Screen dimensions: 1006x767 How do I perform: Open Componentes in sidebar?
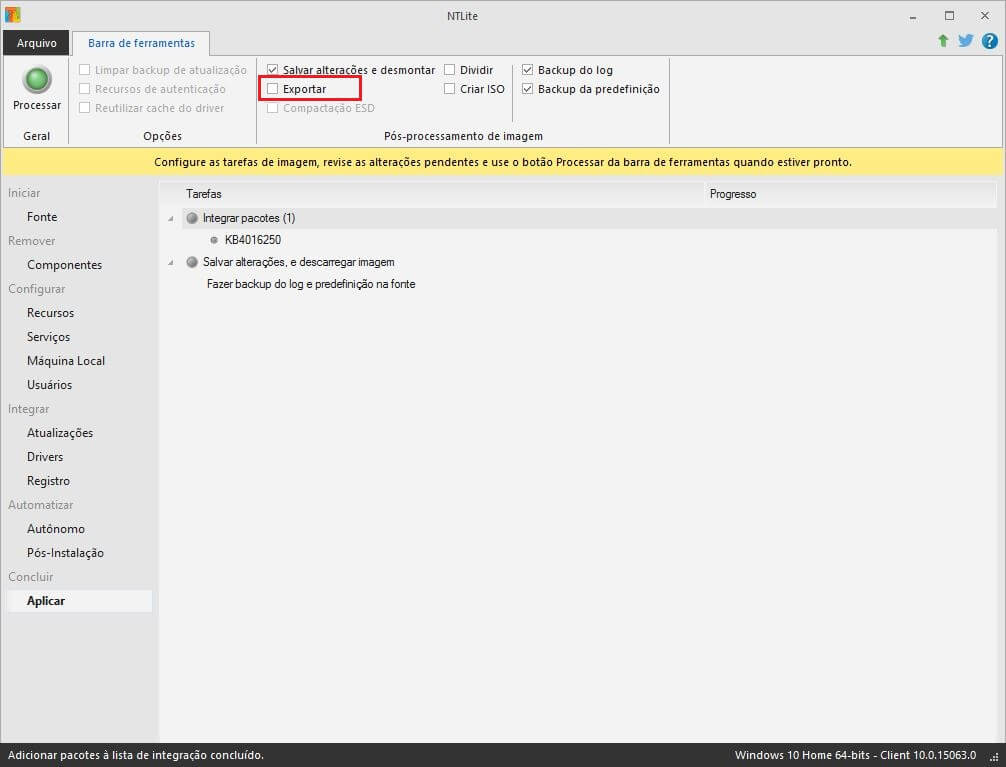point(64,265)
